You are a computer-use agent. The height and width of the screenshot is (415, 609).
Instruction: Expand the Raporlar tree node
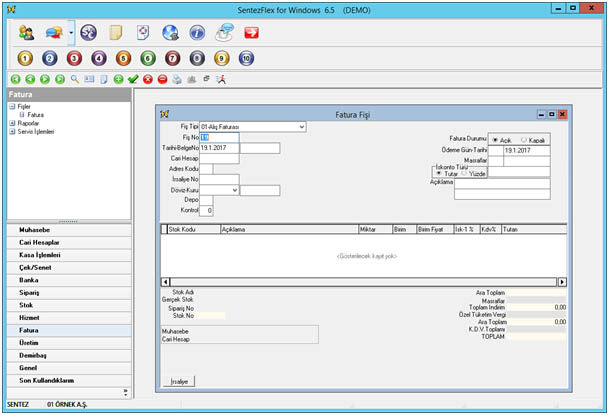[x=12, y=123]
